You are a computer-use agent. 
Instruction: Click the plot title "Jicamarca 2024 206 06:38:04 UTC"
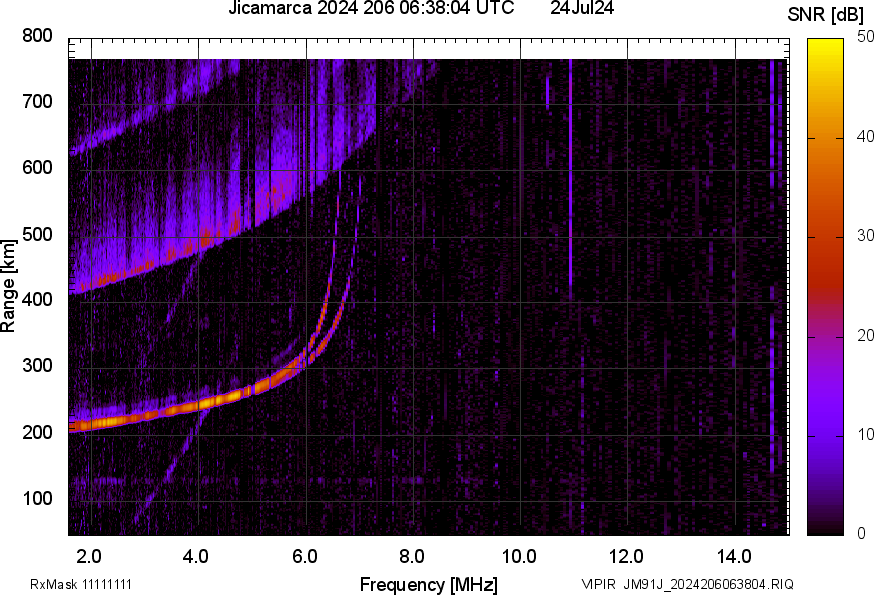click(371, 8)
